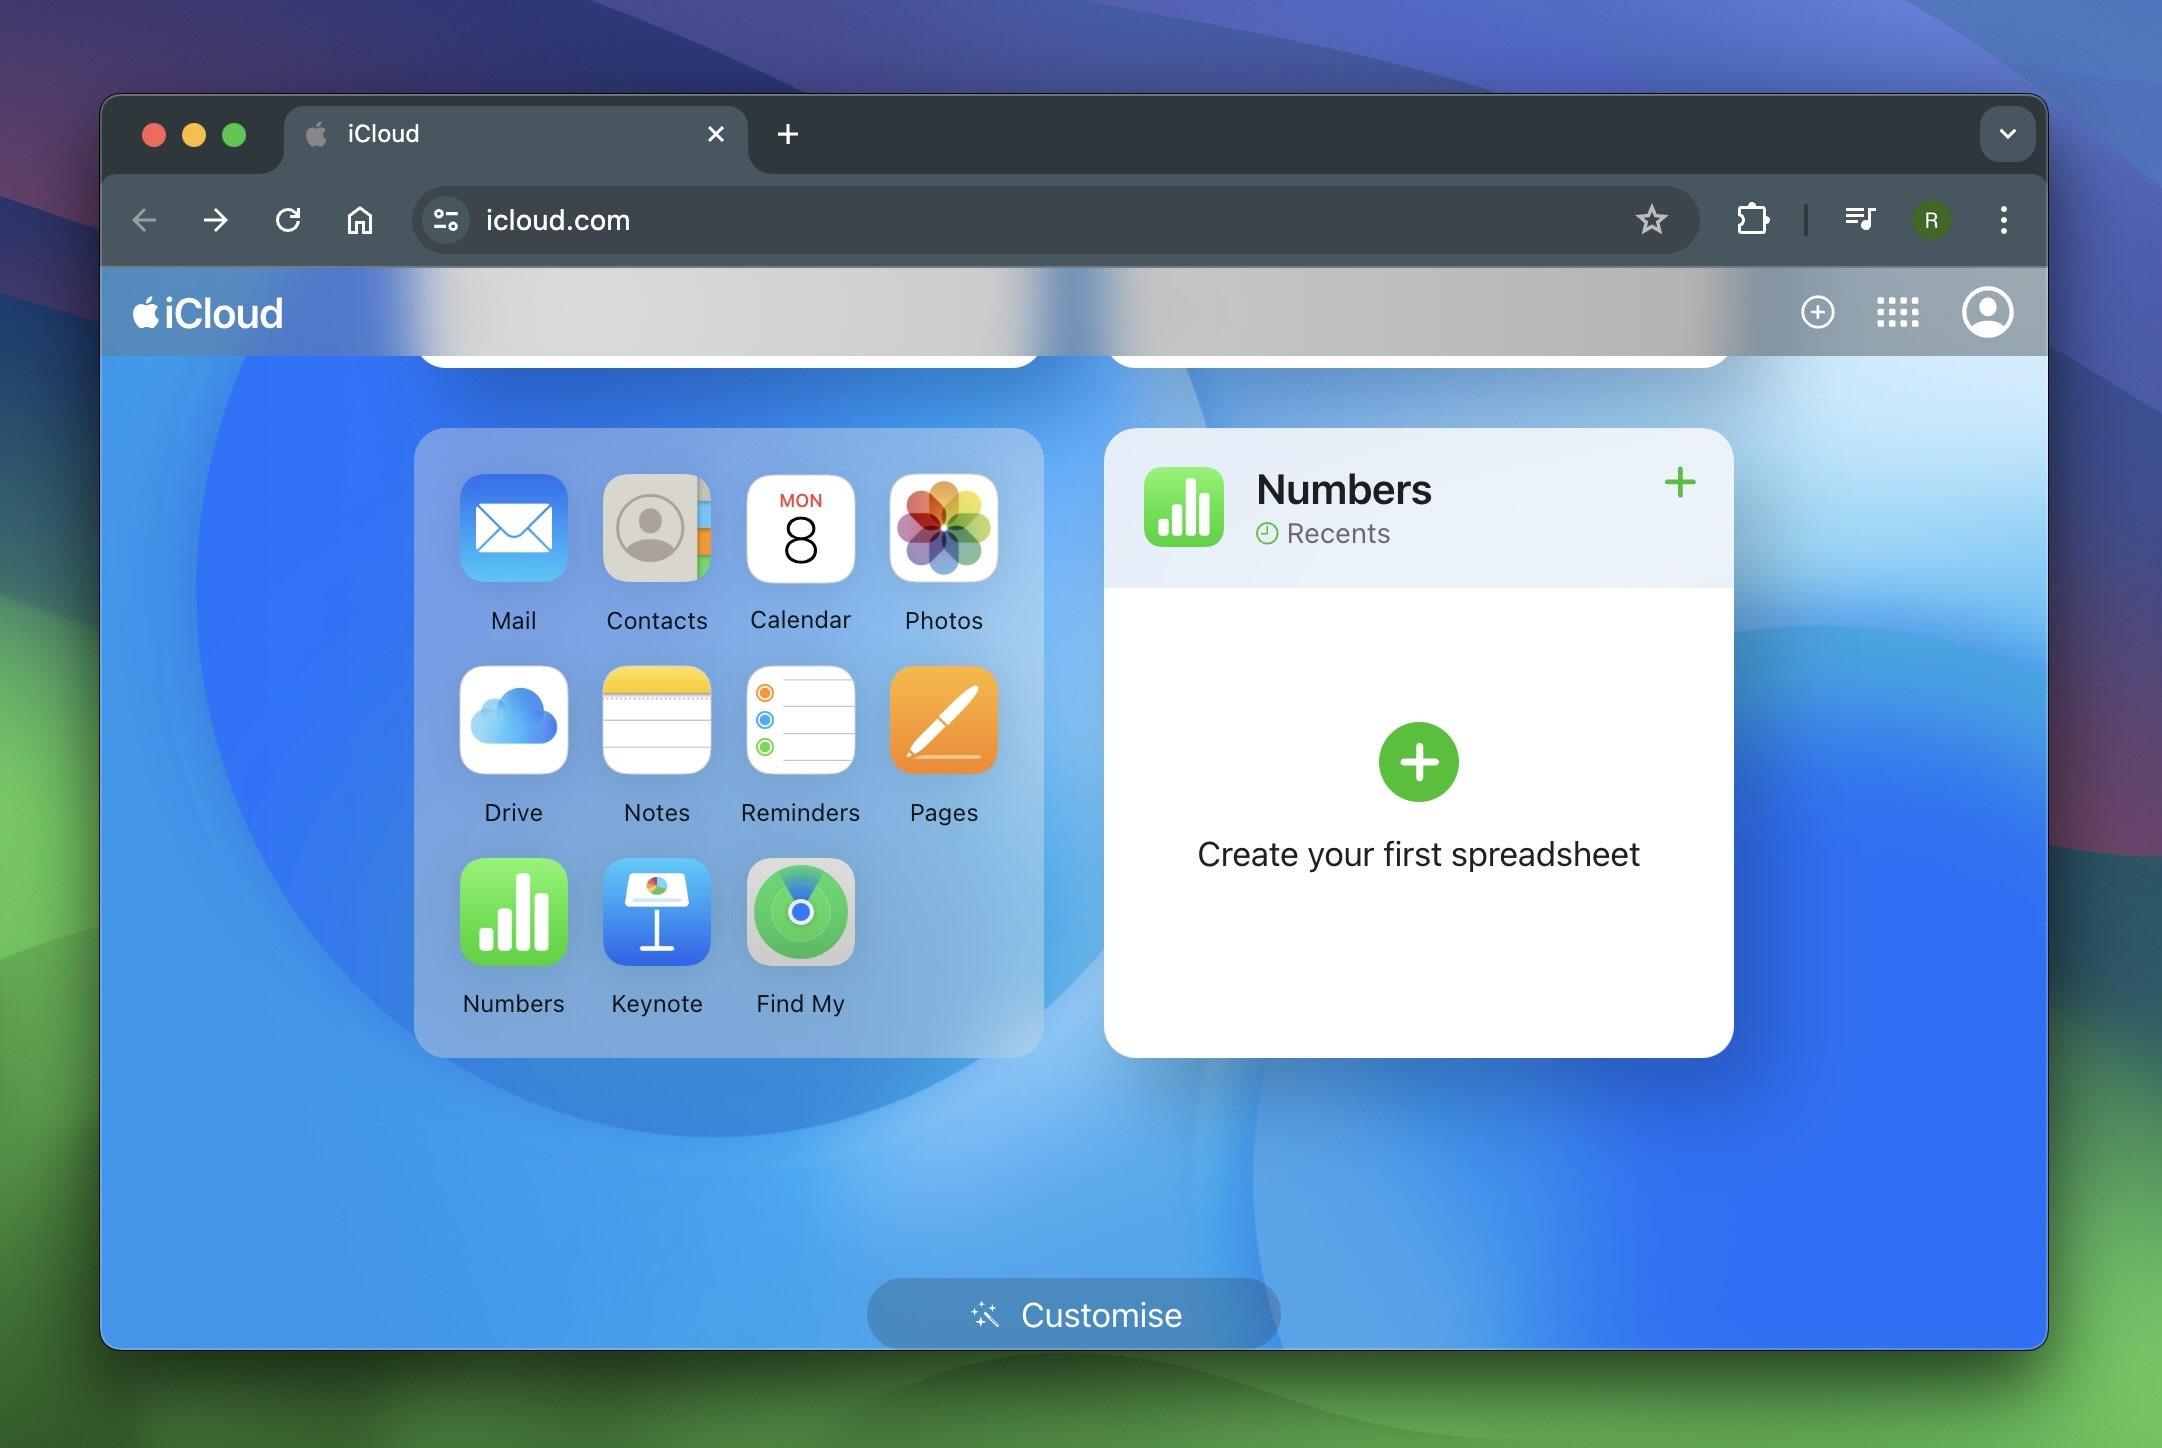
Task: Click the large green plus to create spreadsheet
Action: click(x=1418, y=762)
